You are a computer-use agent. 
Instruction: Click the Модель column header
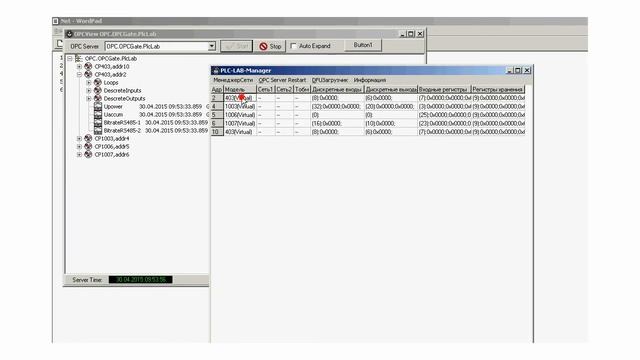pyautogui.click(x=240, y=89)
